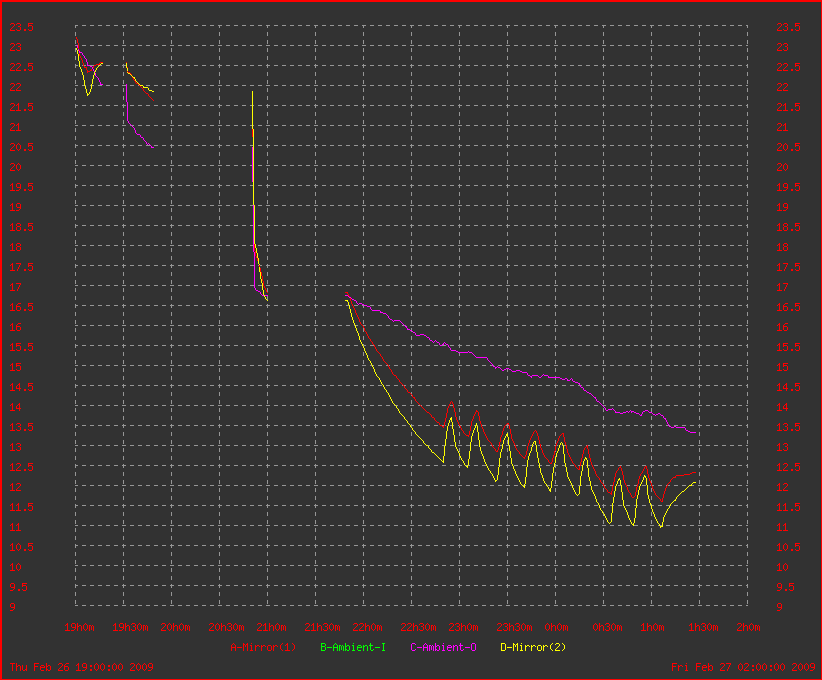This screenshot has height=680, width=822.
Task: Click the 16.5 value on the right axis
Action: click(x=788, y=307)
